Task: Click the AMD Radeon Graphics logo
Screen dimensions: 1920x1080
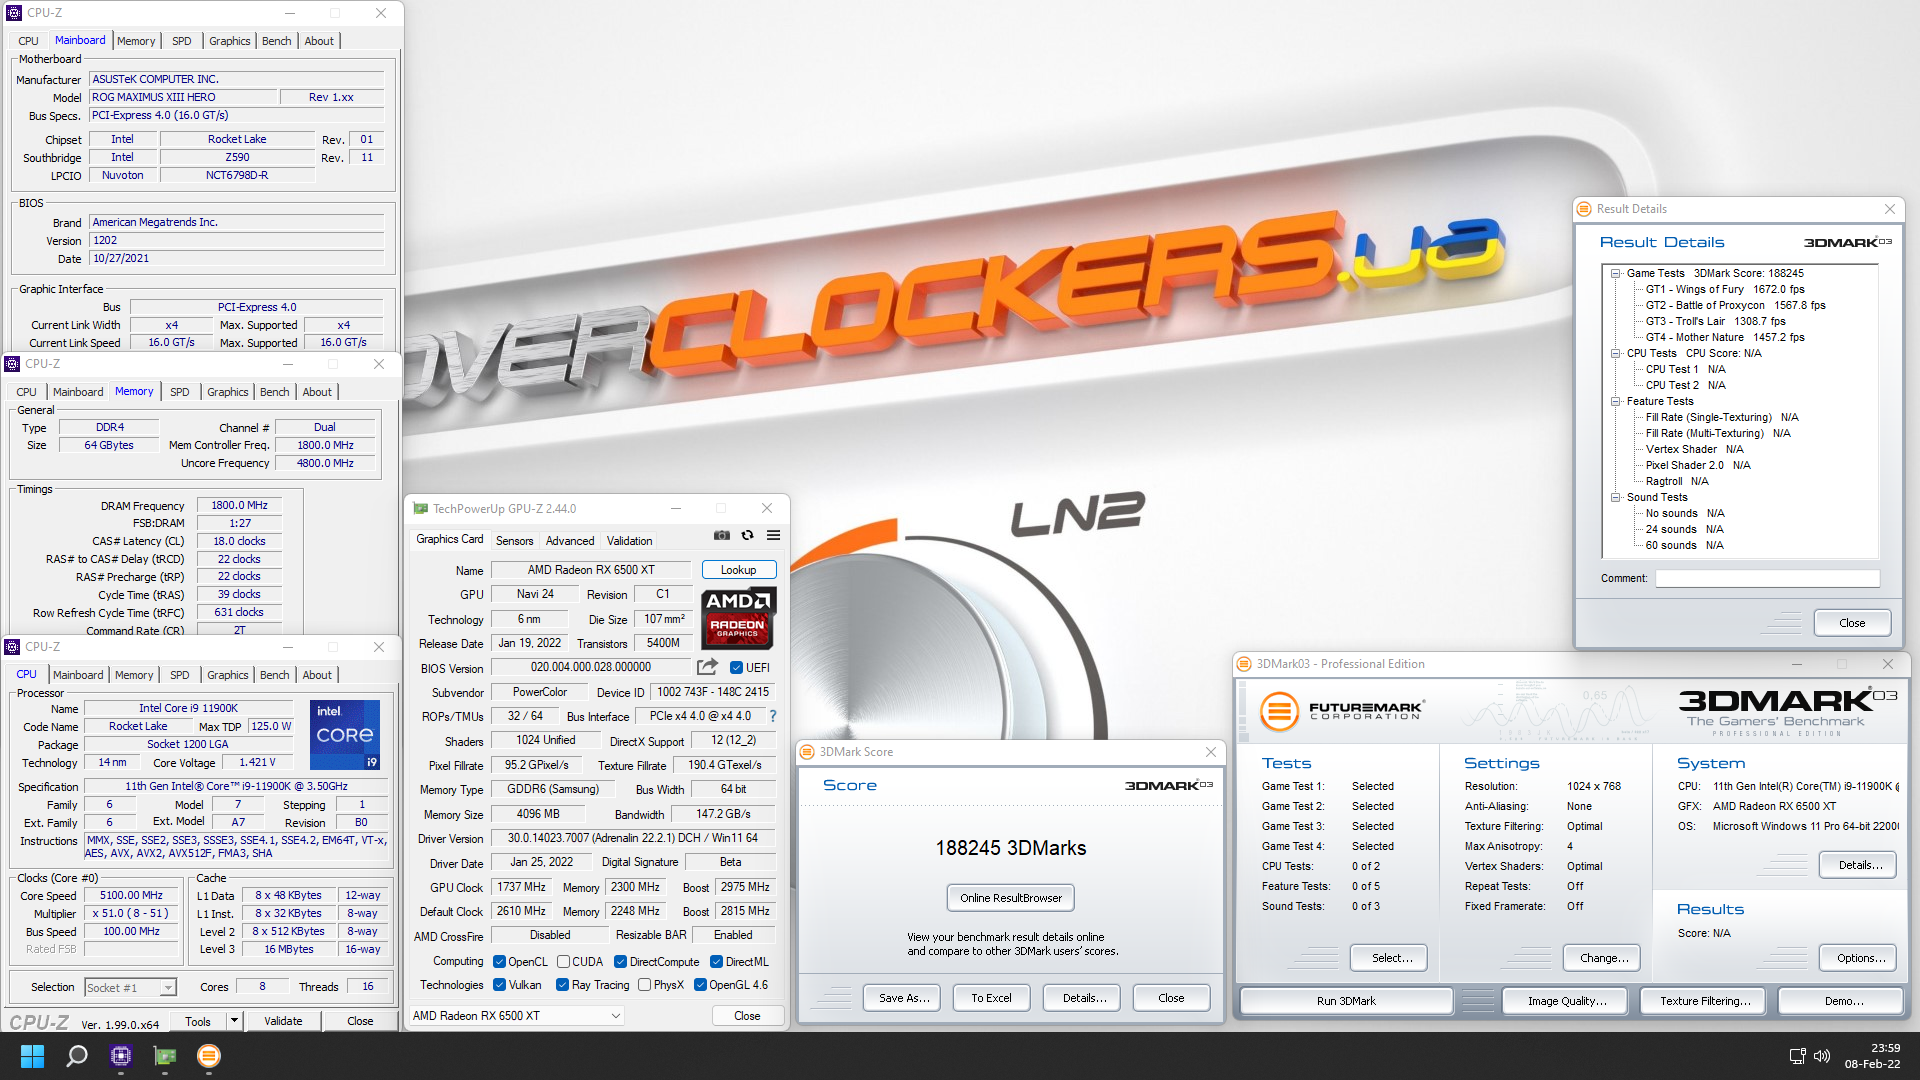Action: click(738, 619)
